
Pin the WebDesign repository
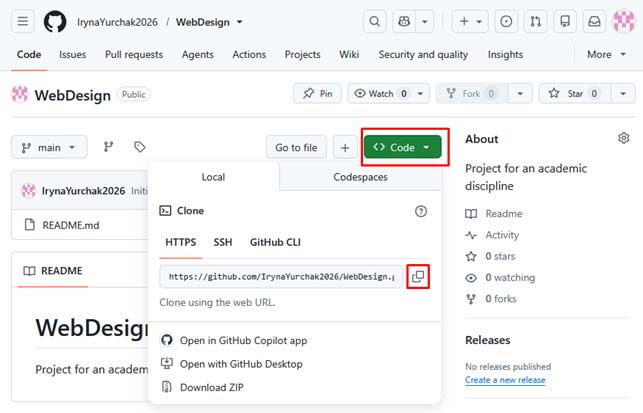pyautogui.click(x=317, y=94)
